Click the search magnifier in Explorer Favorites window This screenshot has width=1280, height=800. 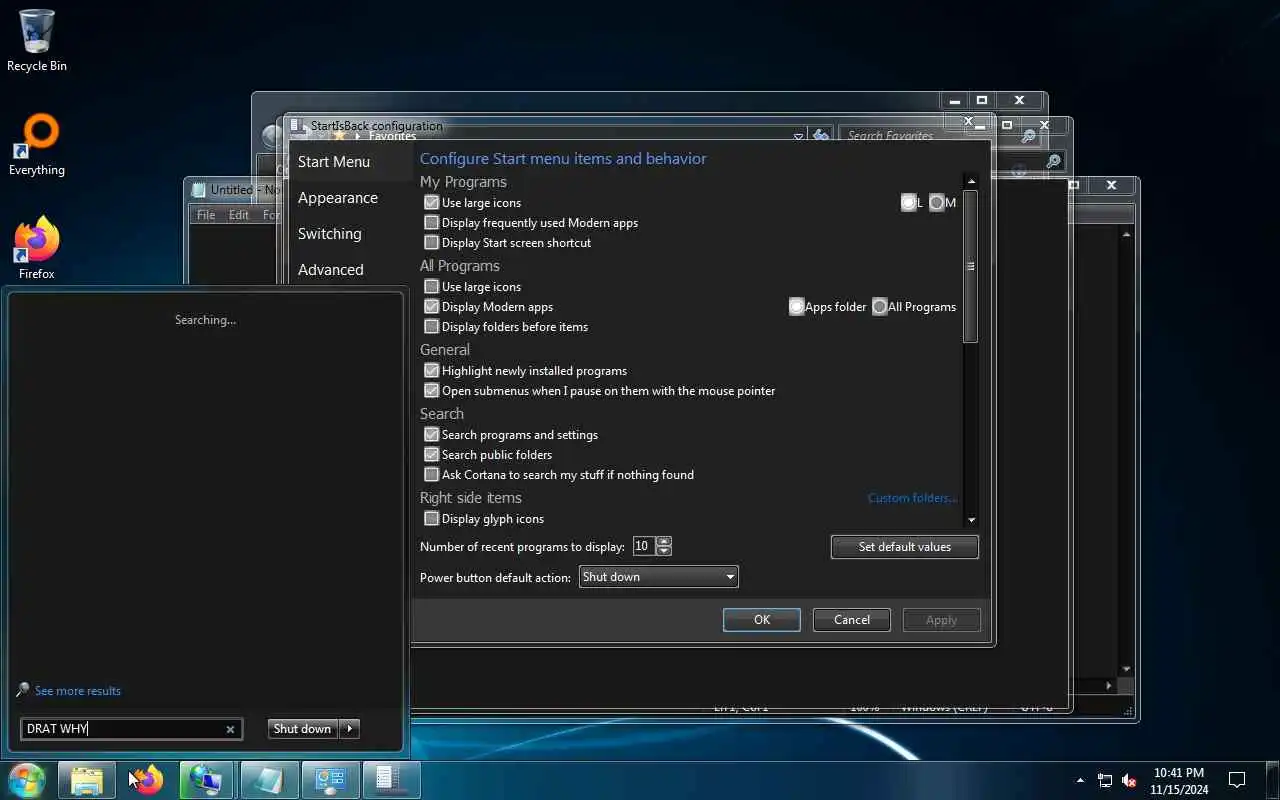point(1028,136)
